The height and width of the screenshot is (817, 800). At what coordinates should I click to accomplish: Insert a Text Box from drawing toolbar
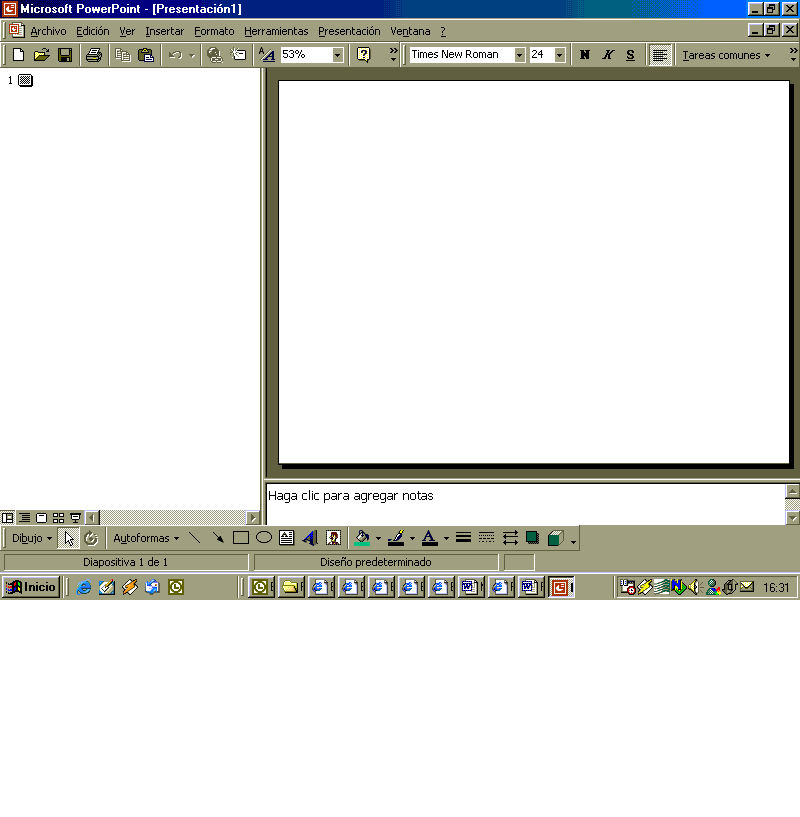tap(287, 538)
